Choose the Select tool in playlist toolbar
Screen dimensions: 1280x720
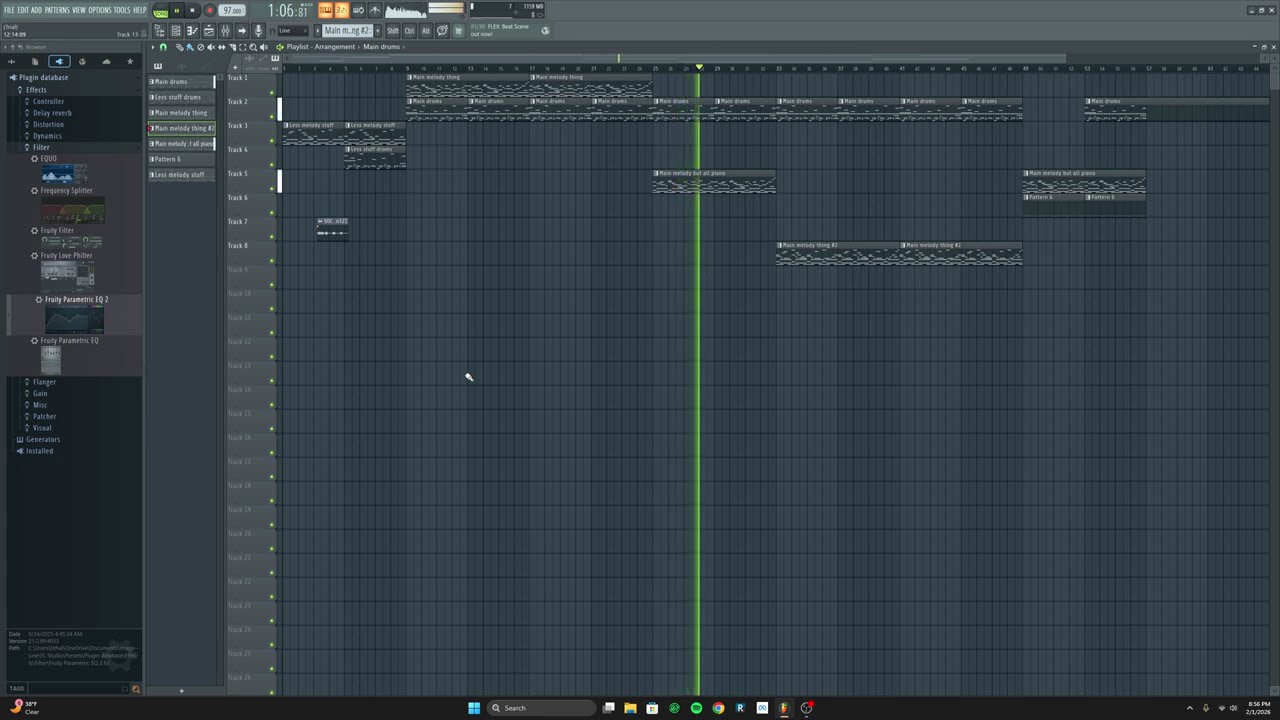(242, 47)
